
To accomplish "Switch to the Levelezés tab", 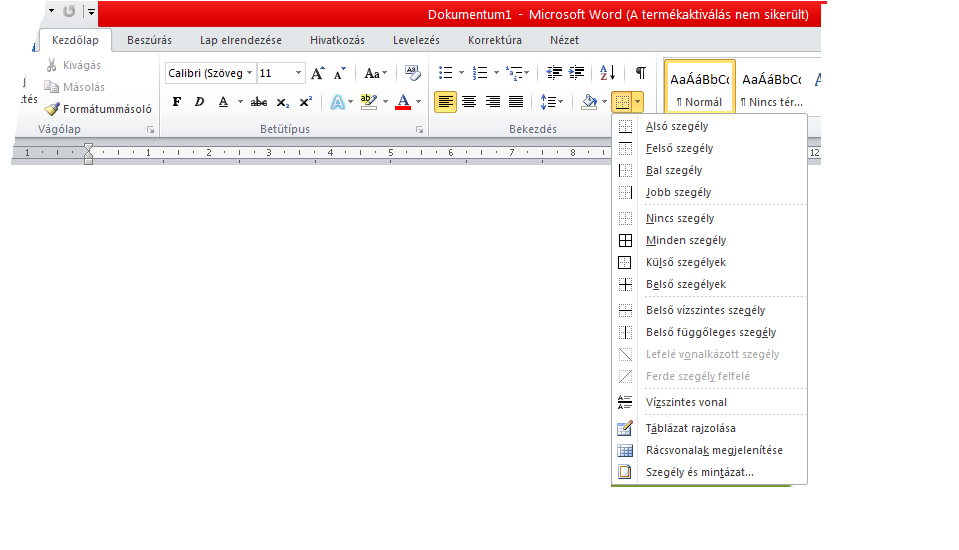I will point(416,40).
